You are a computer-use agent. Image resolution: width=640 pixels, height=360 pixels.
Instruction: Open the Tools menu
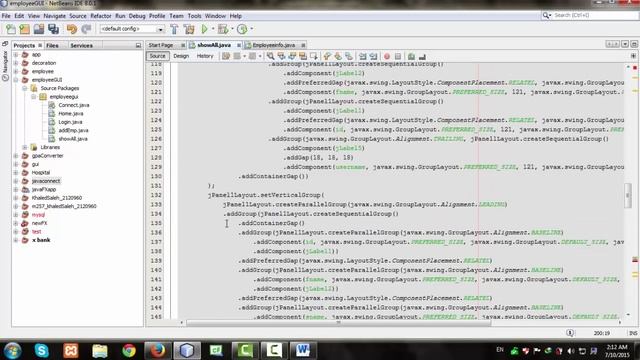tap(194, 16)
